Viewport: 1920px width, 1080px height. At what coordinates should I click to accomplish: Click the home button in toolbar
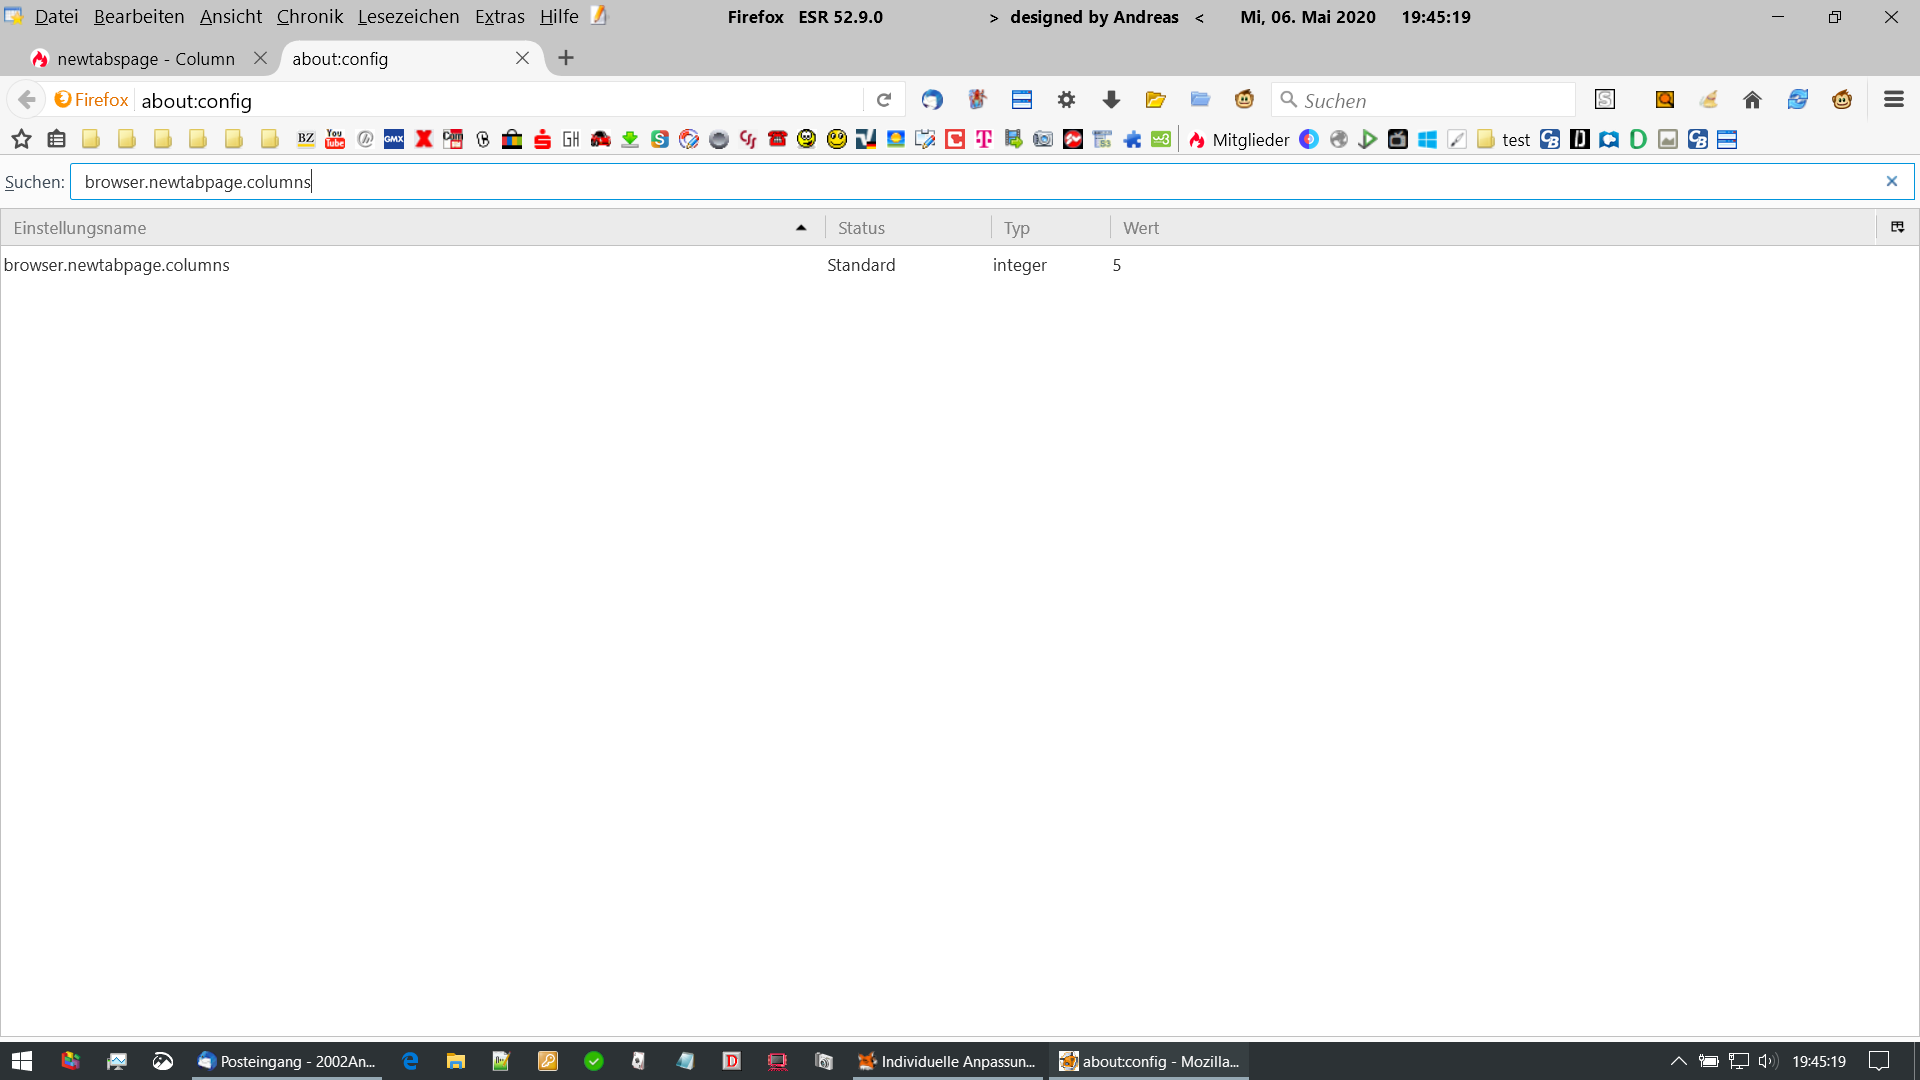[x=1752, y=100]
